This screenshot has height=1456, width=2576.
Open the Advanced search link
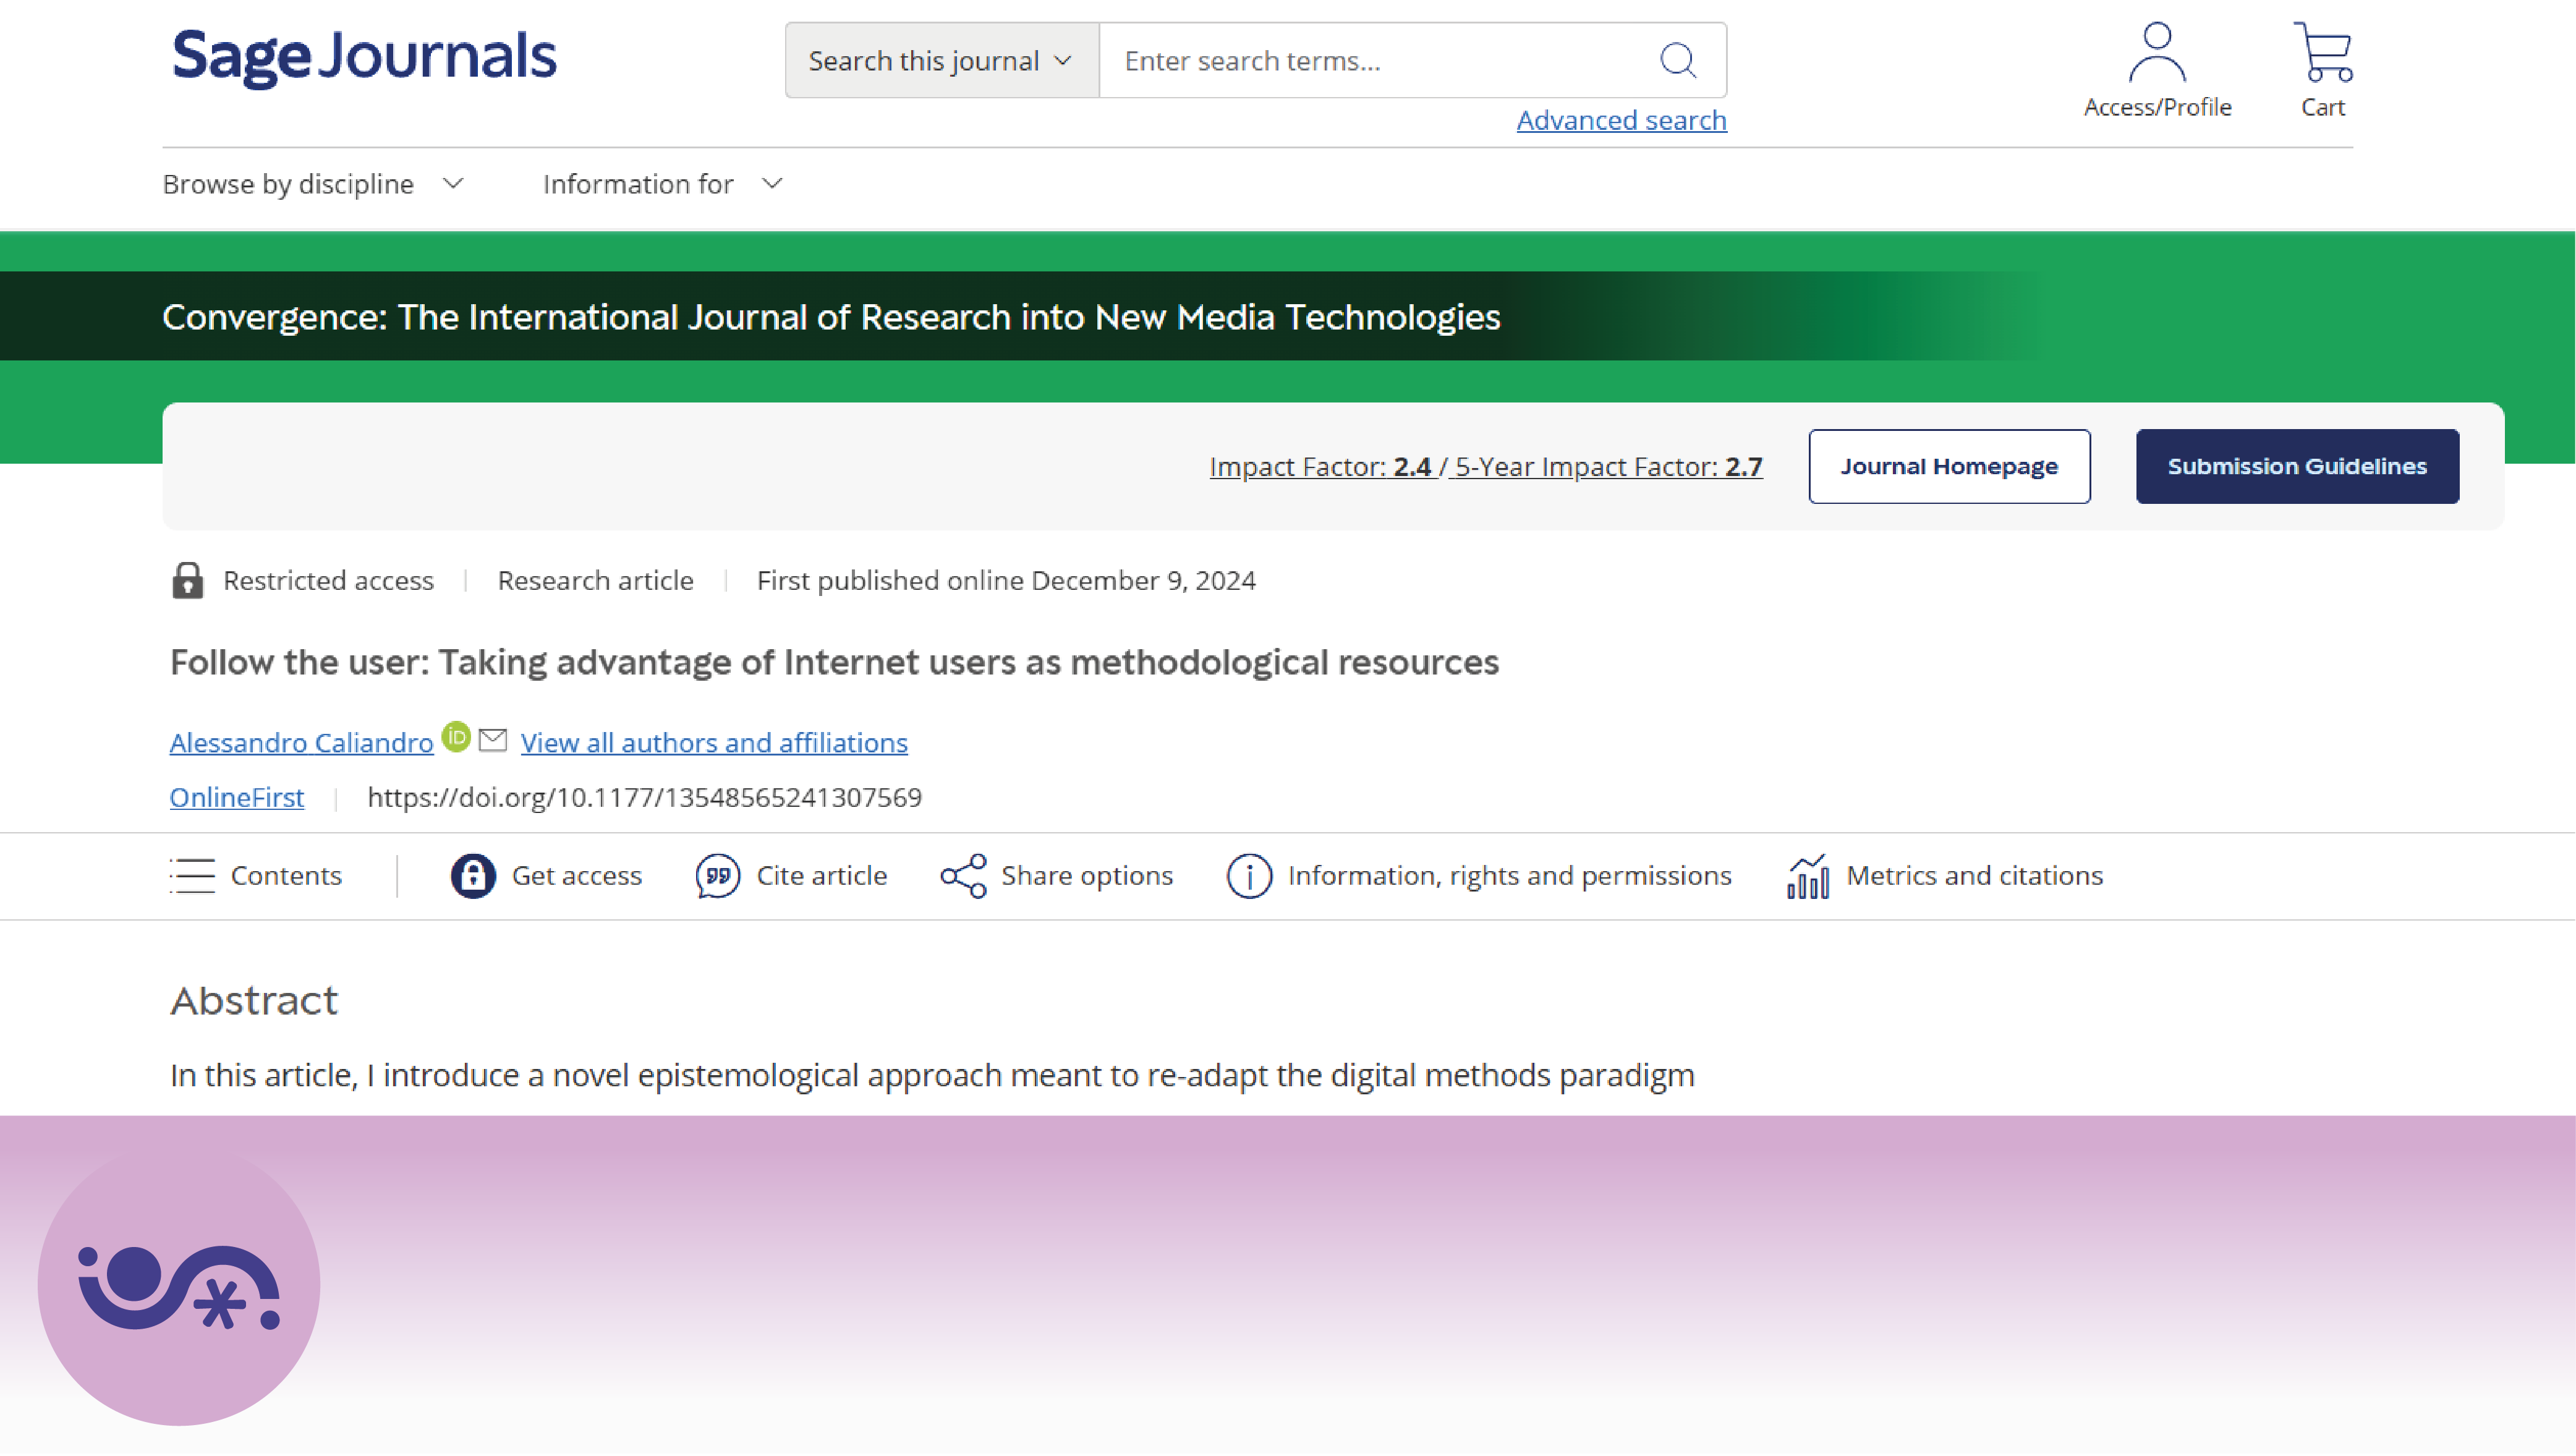click(1621, 120)
